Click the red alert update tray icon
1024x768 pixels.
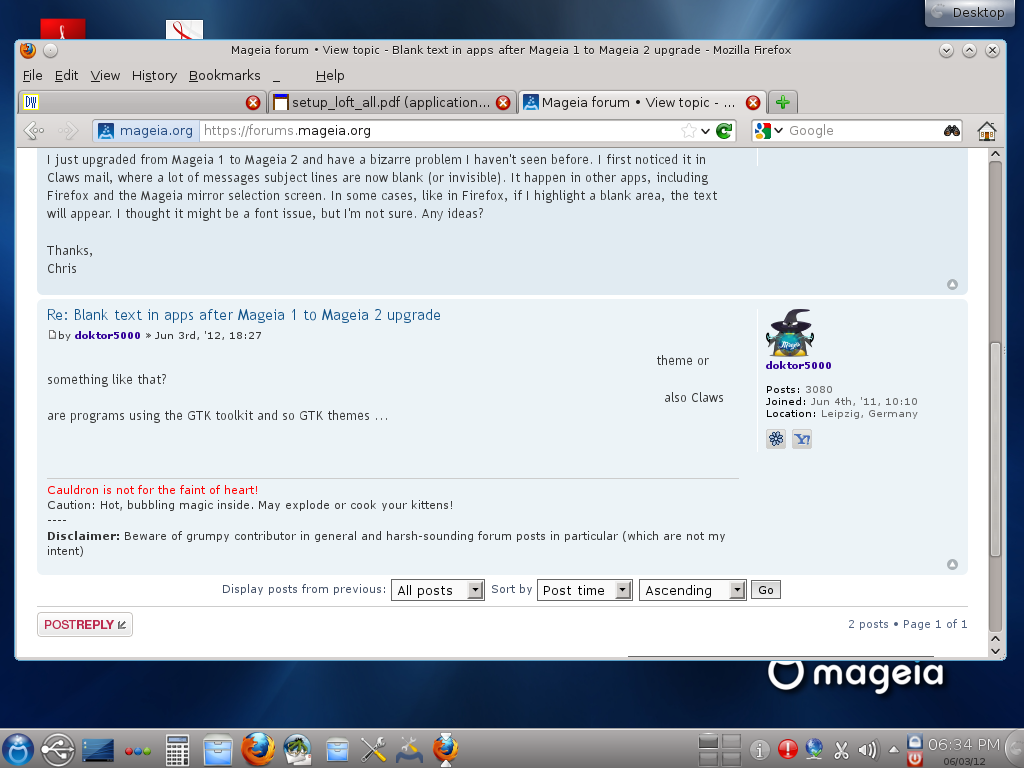click(788, 749)
